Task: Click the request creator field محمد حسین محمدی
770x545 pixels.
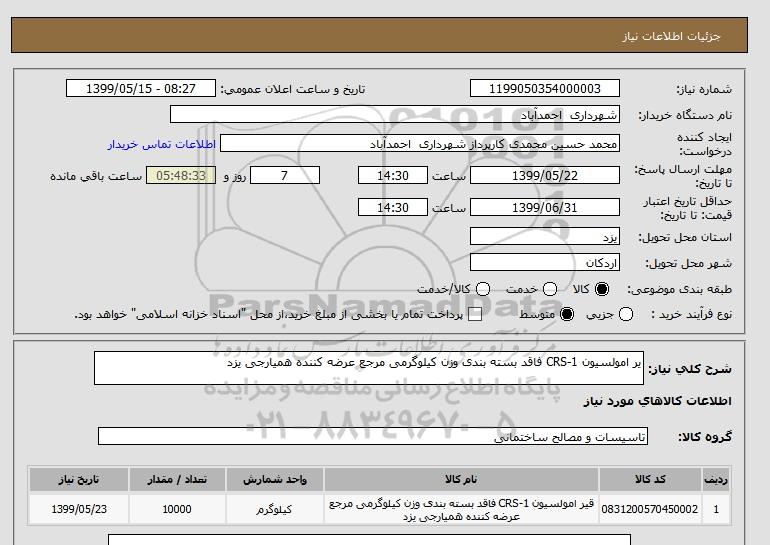Action: 420,143
